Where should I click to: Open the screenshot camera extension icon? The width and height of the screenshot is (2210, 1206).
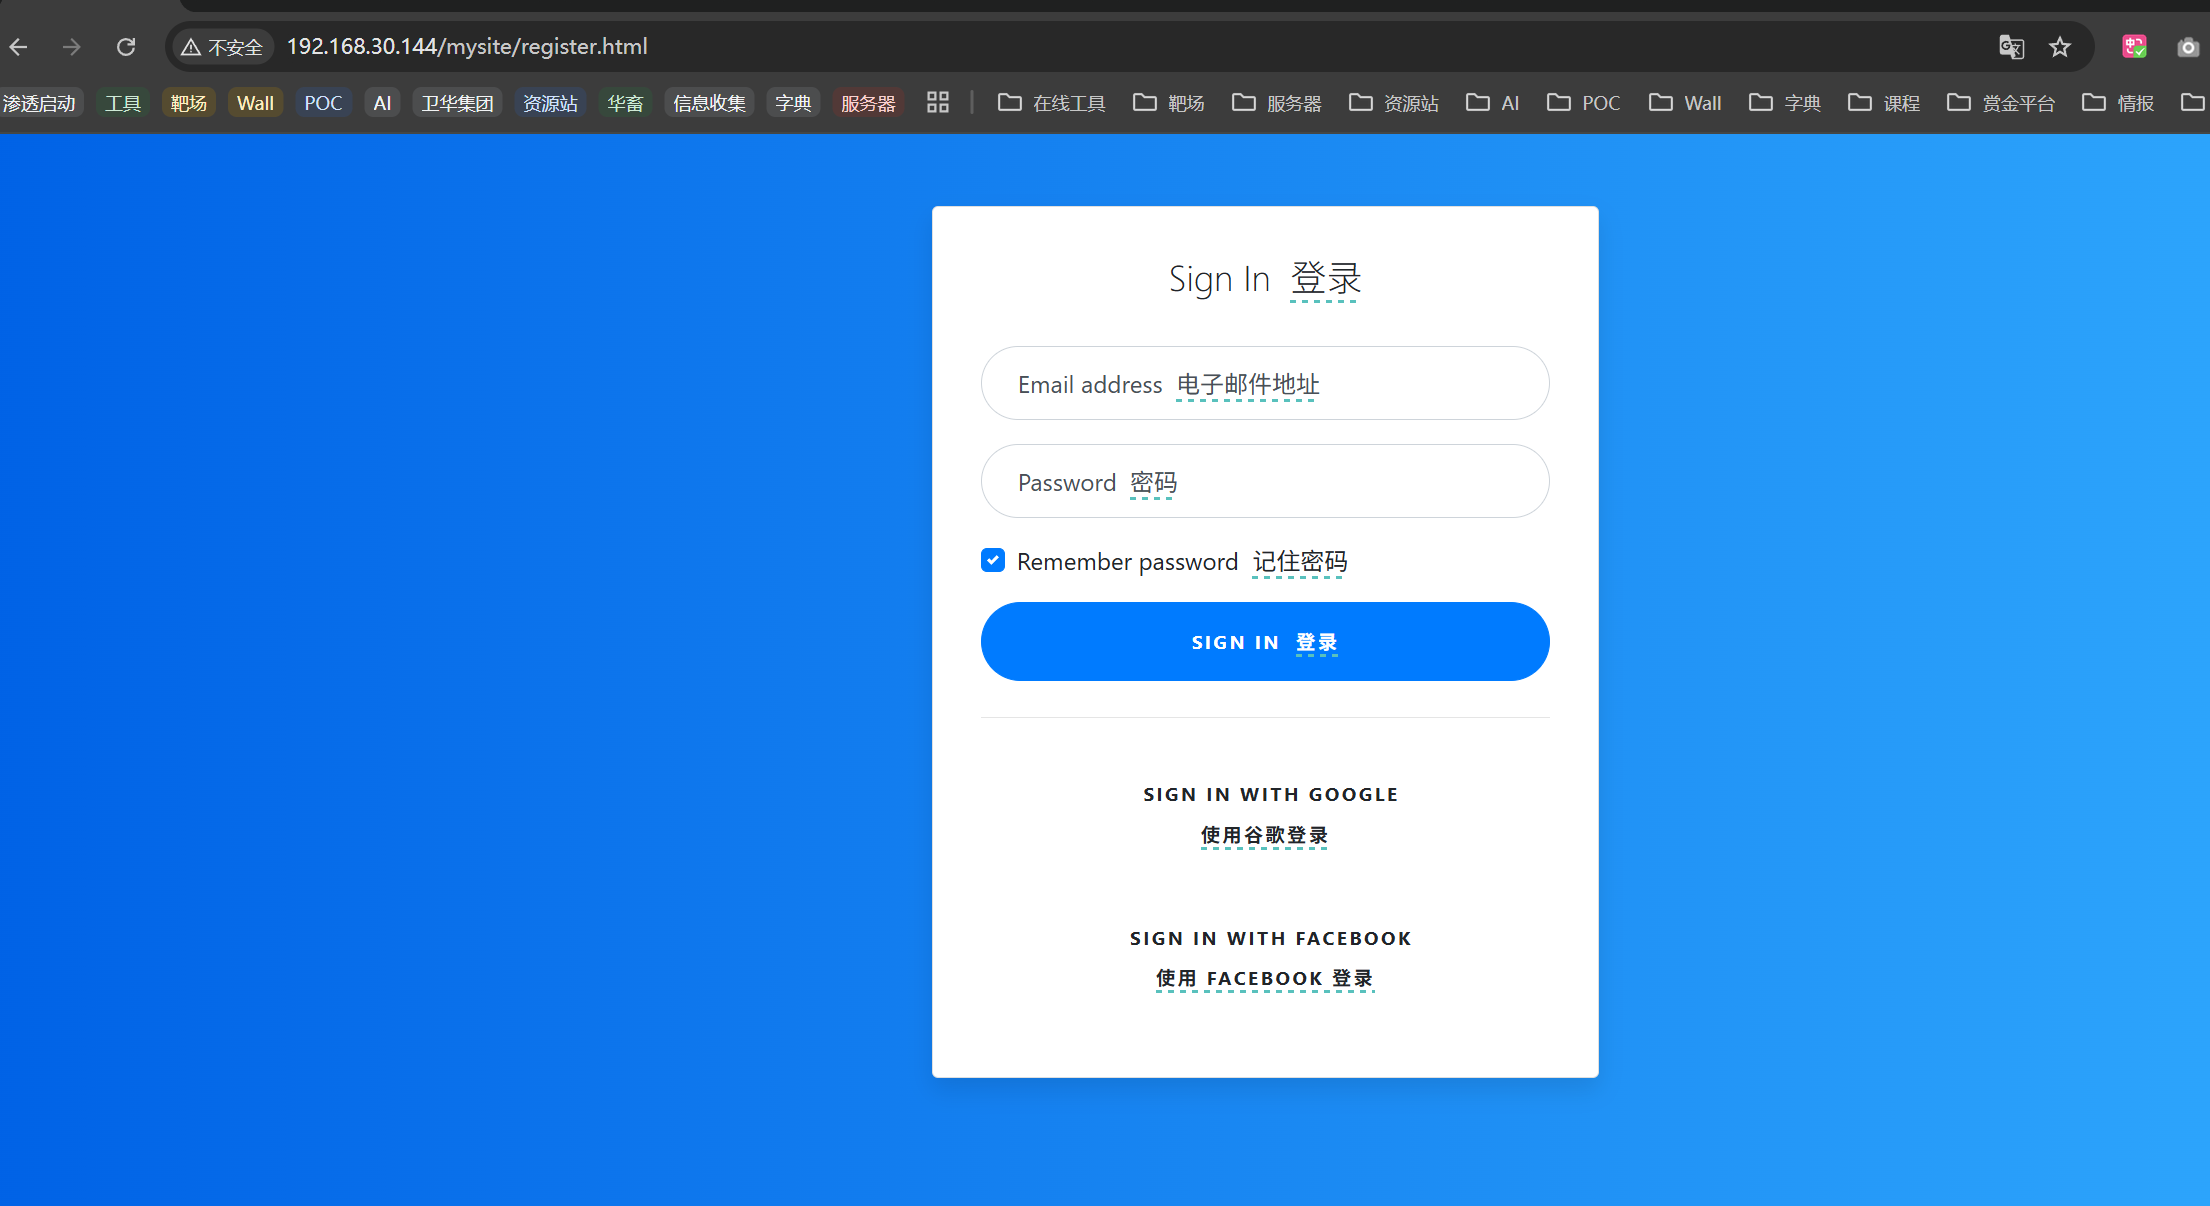tap(2188, 47)
